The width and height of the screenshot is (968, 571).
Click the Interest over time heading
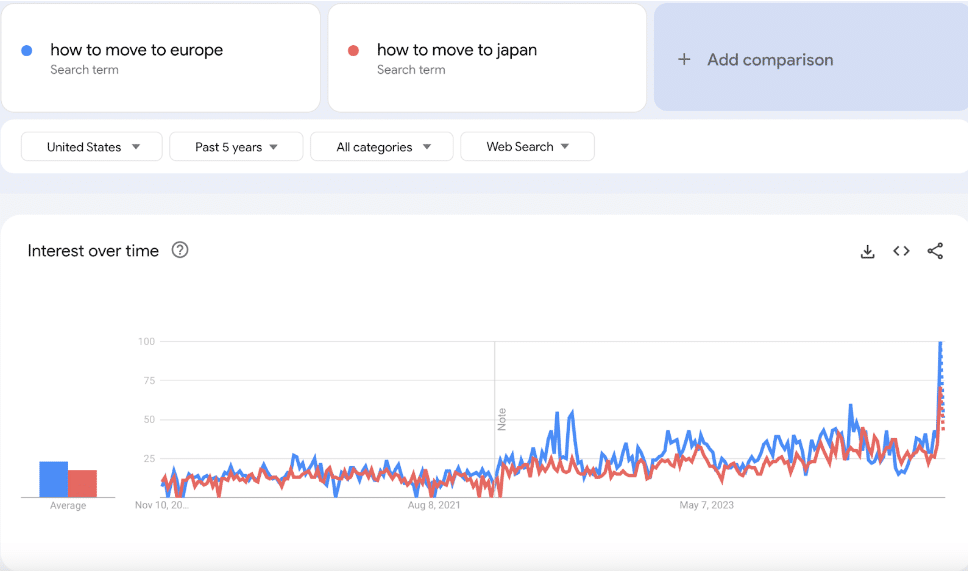click(x=93, y=251)
